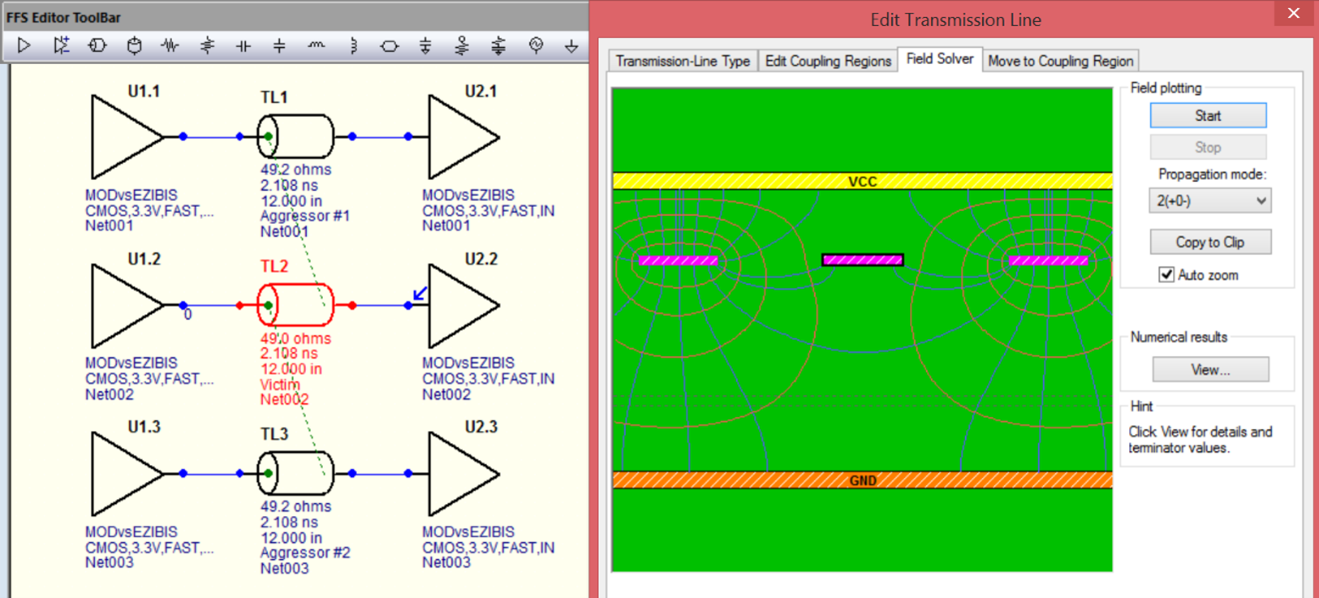Select the ground via tool
Image resolution: width=1319 pixels, height=598 pixels.
(571, 45)
